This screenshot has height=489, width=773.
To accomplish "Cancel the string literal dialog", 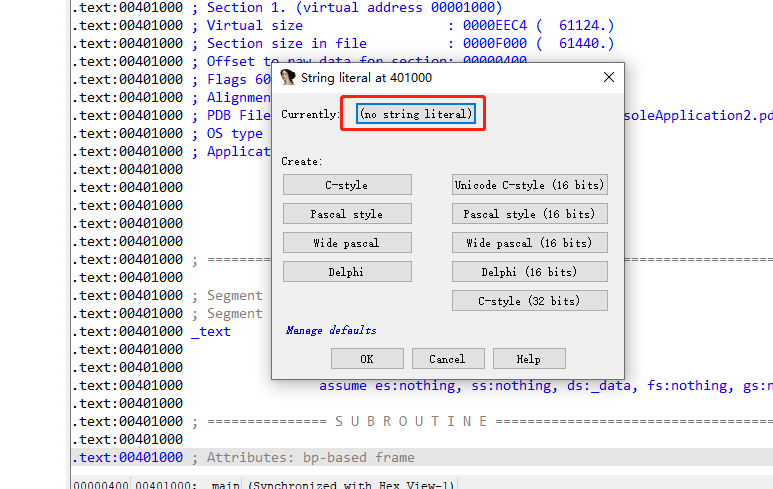I will coord(448,359).
